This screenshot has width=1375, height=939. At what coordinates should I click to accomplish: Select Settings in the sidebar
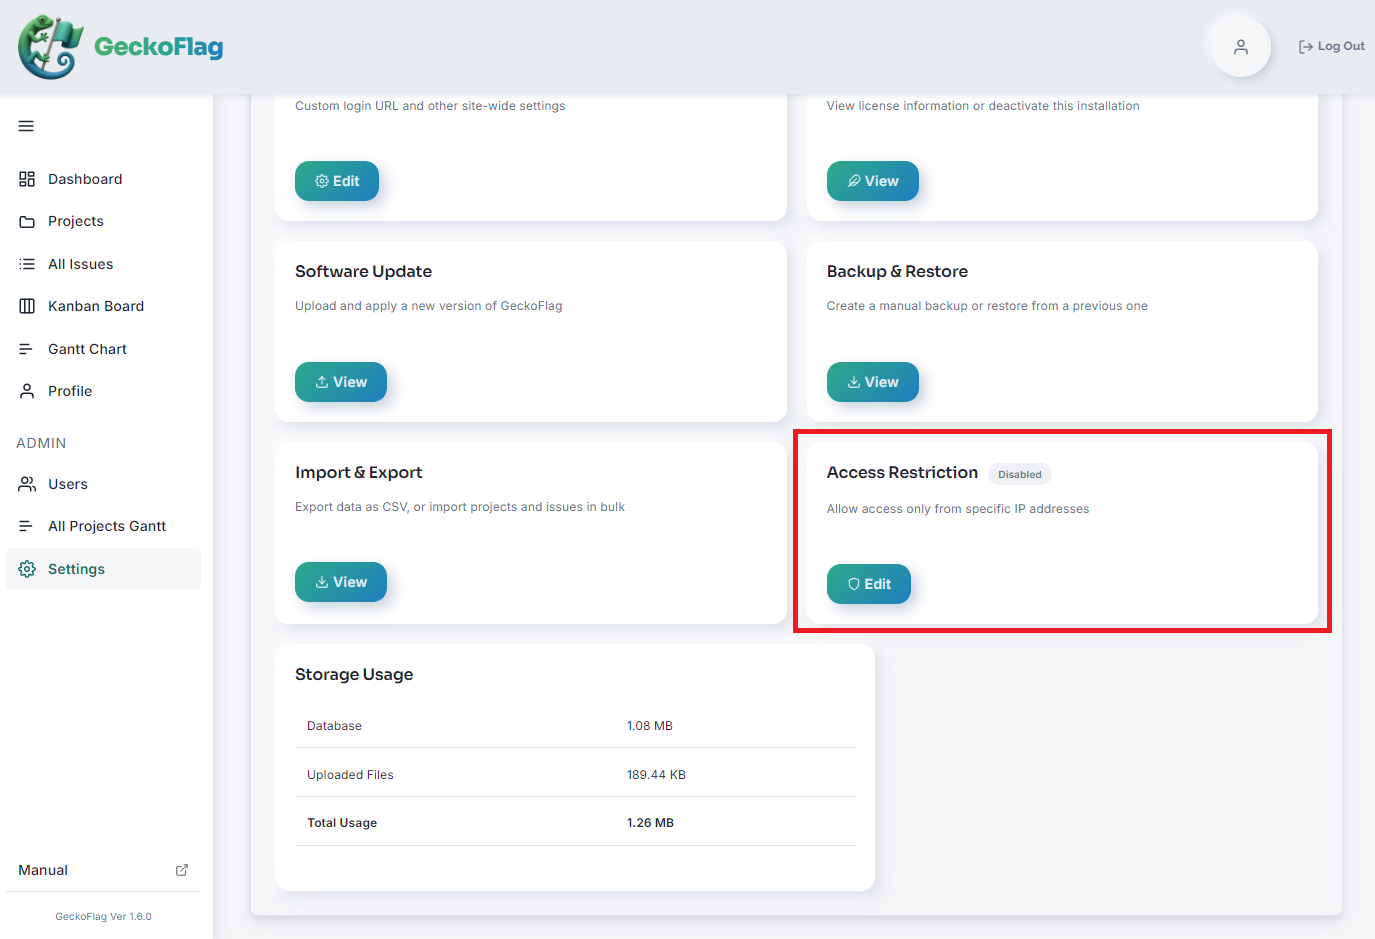point(103,569)
